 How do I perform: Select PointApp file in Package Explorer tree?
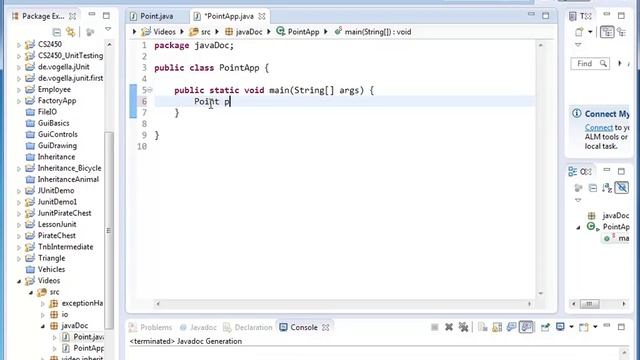tap(88, 348)
